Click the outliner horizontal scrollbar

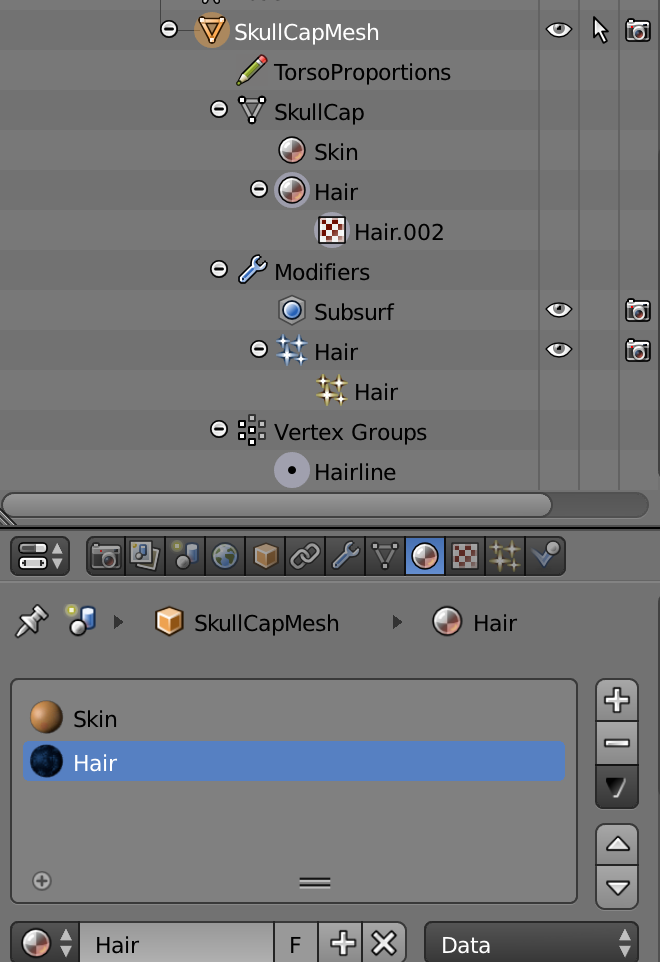tap(277, 506)
